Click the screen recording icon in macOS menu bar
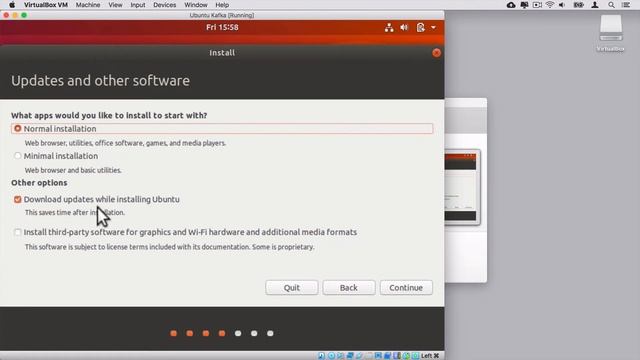640x360 pixels. coord(537,5)
